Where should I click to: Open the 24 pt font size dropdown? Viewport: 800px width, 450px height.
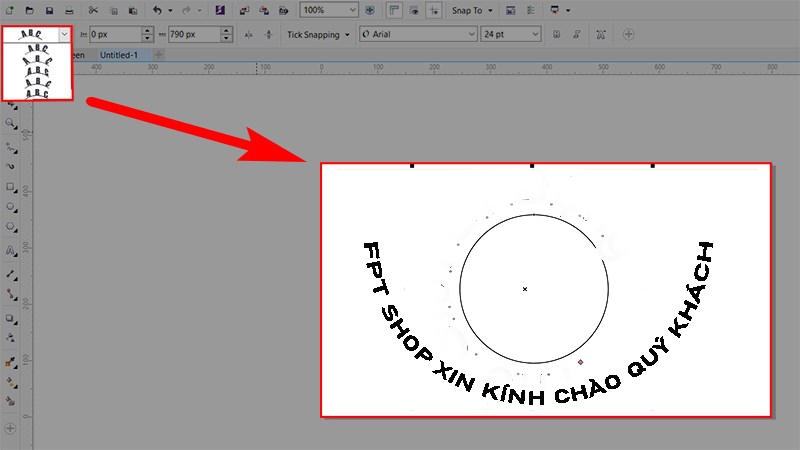tap(535, 34)
